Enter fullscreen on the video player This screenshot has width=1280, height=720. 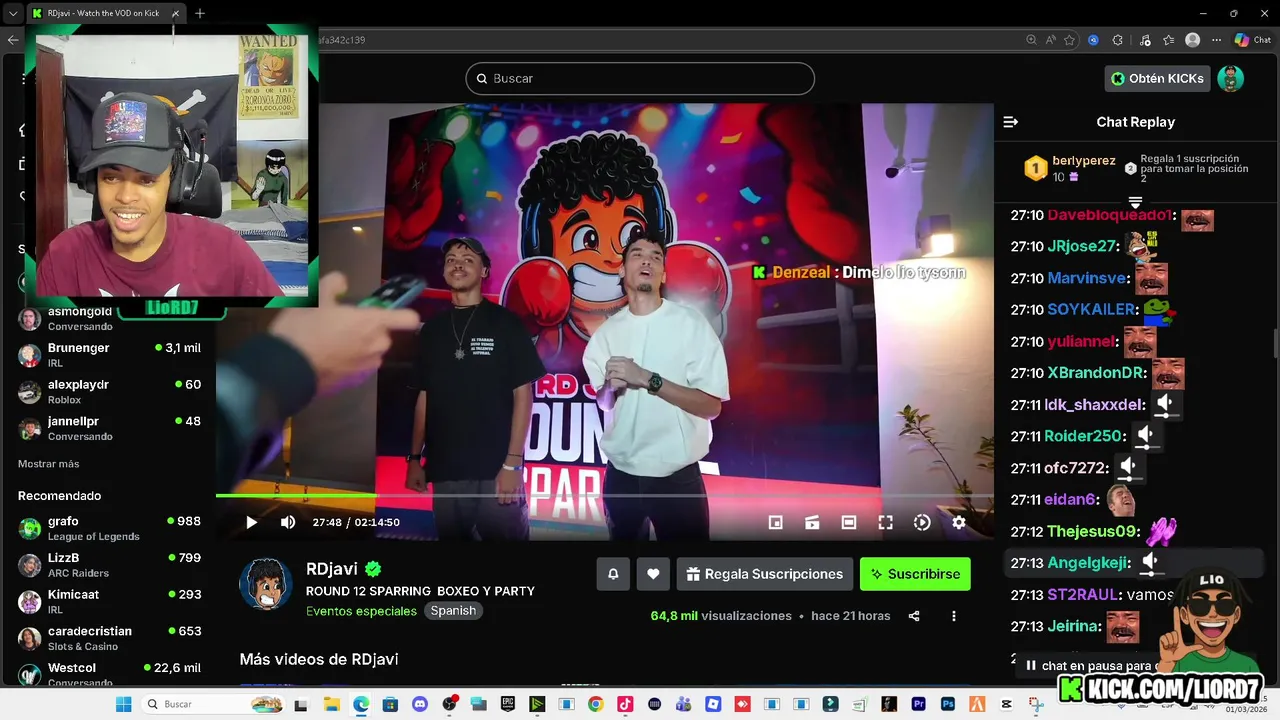[x=885, y=522]
